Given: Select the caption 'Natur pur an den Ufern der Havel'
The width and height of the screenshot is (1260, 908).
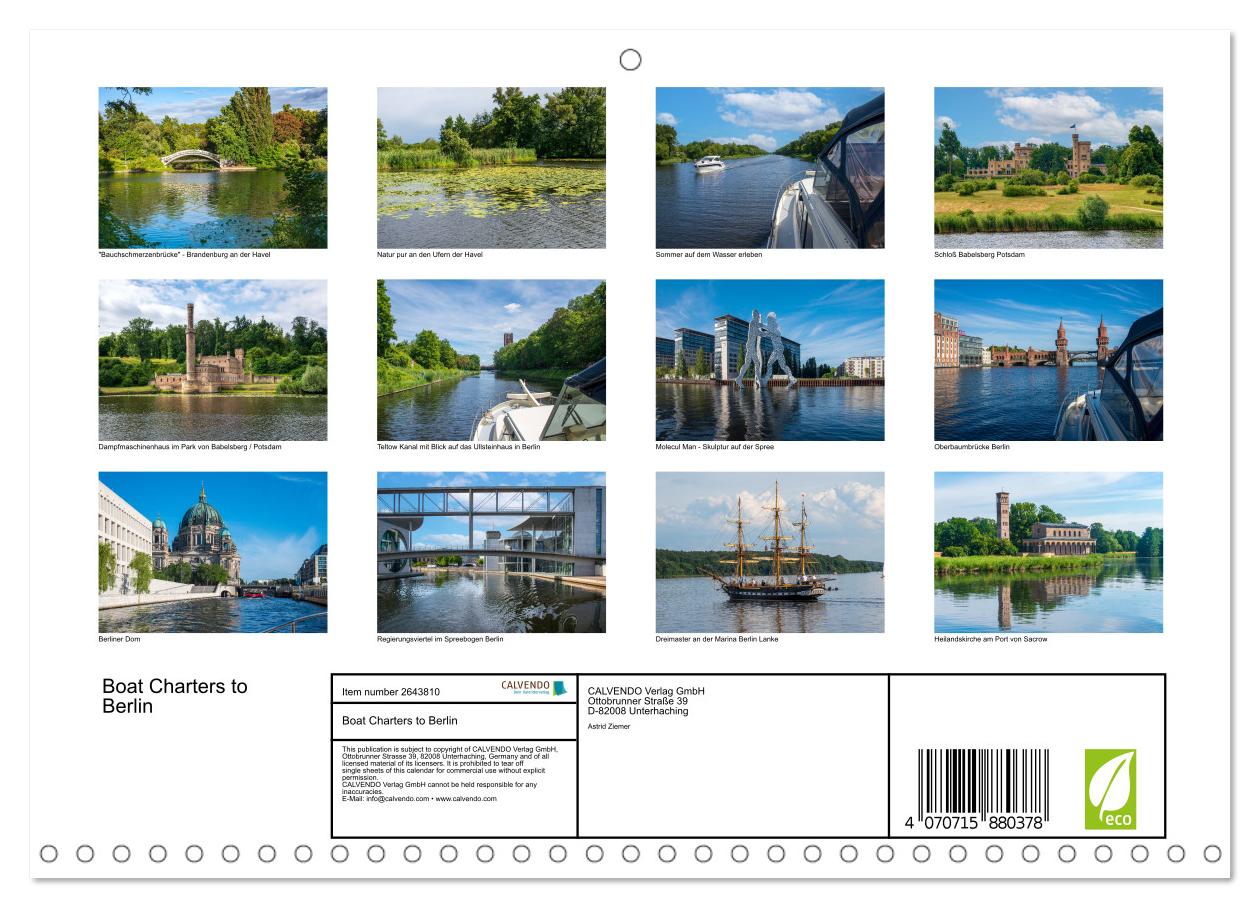Looking at the screenshot, I should coord(430,255).
